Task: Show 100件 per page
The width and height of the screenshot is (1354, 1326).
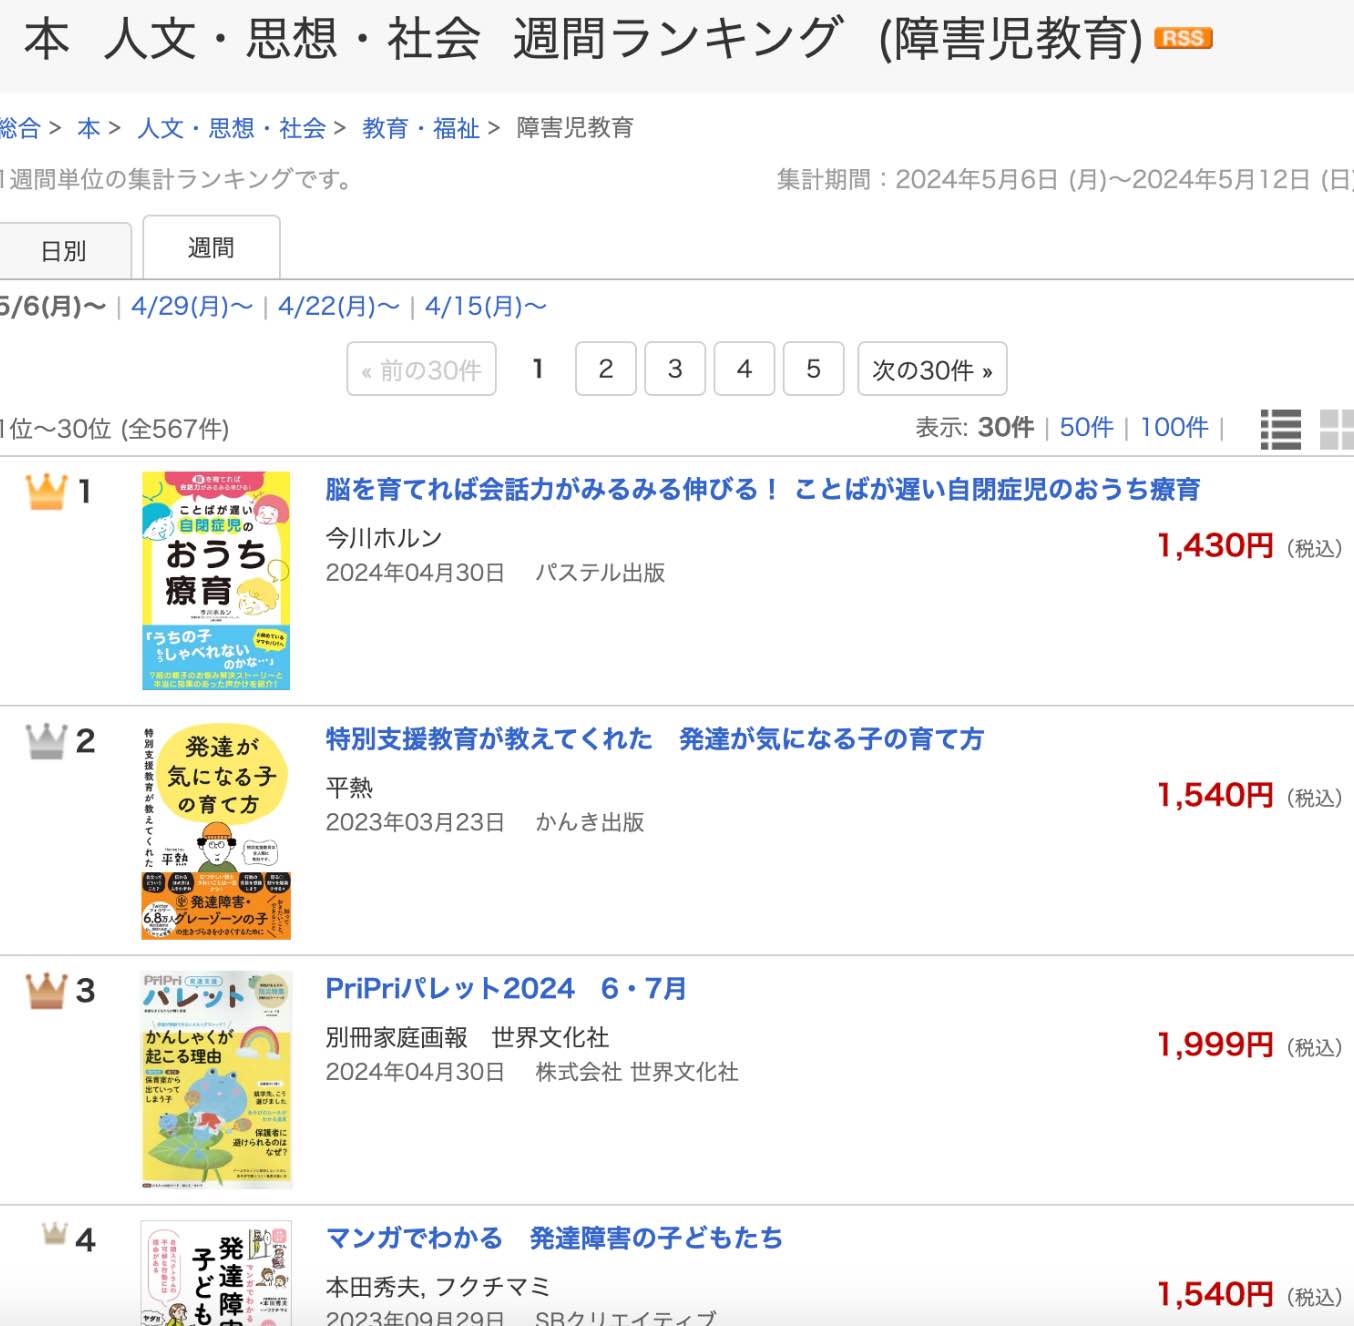Action: pos(1174,427)
